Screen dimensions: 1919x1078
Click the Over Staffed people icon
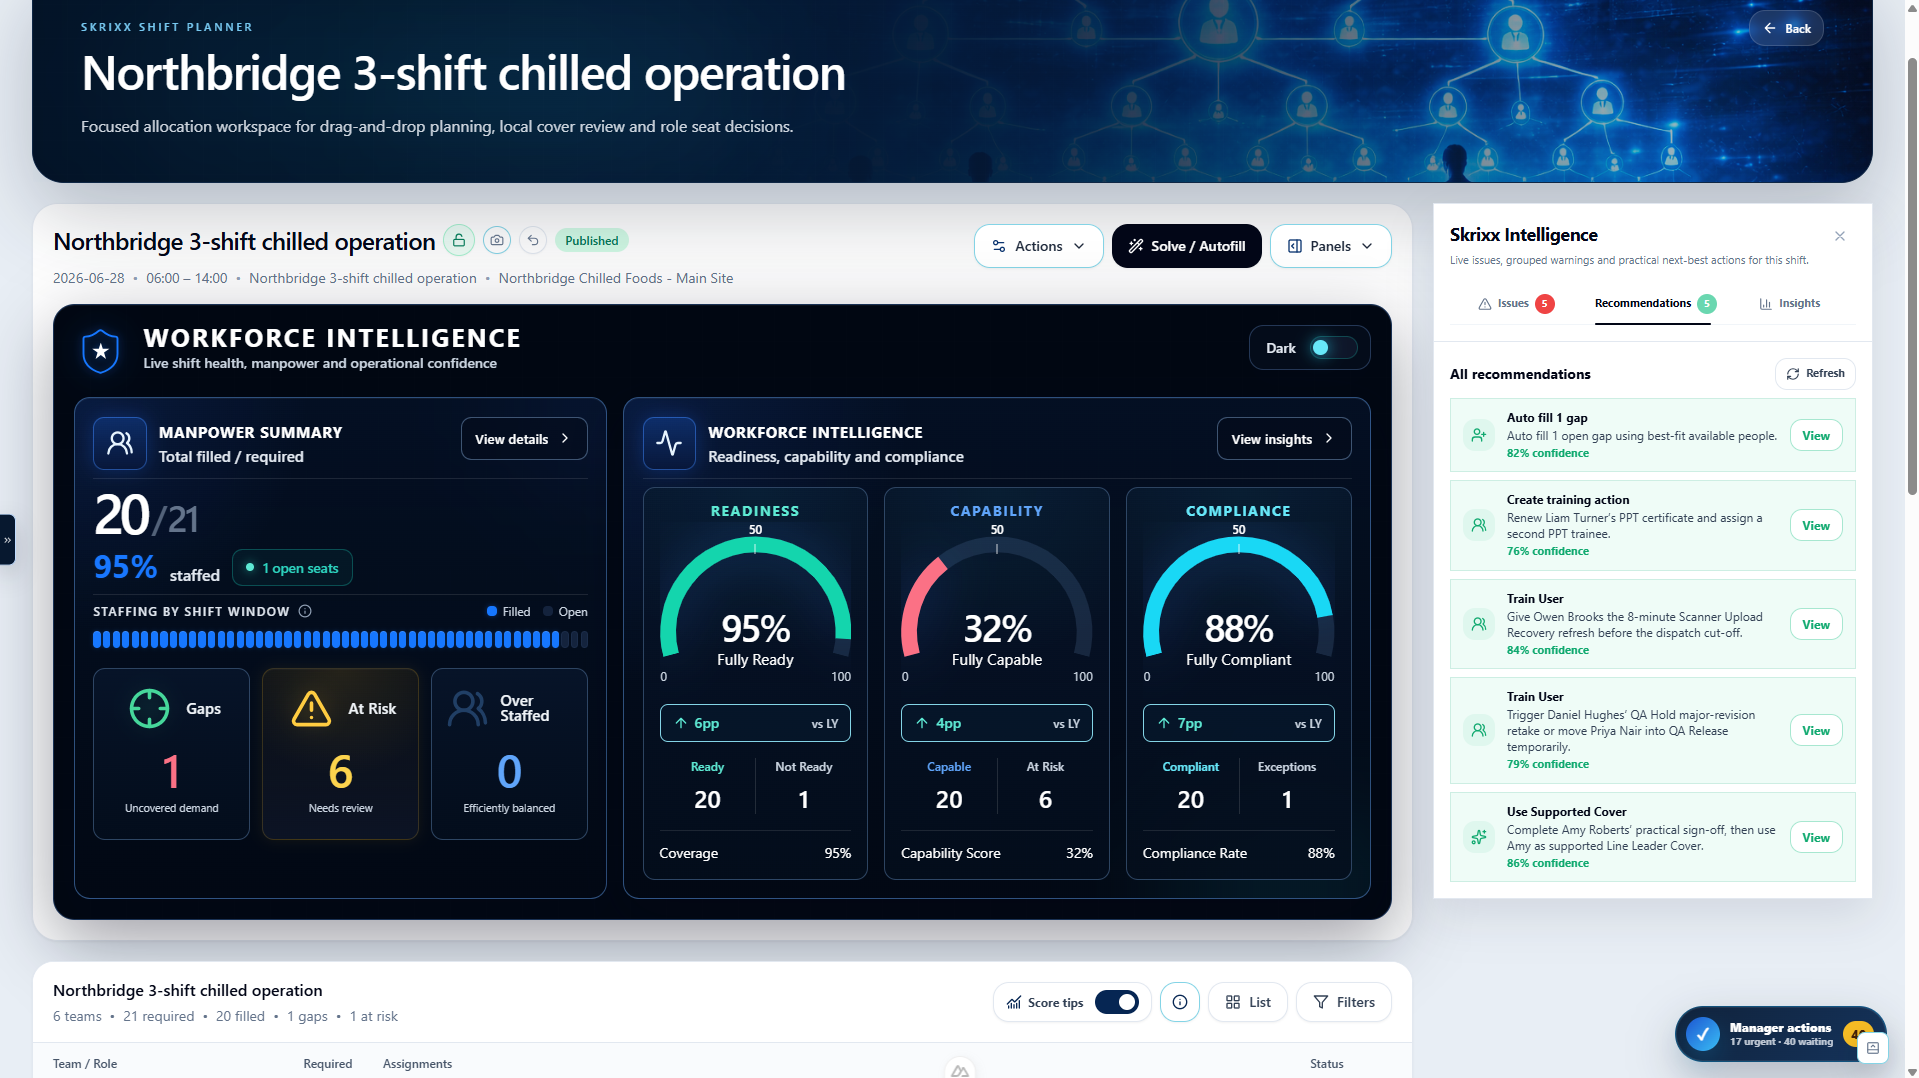[467, 709]
